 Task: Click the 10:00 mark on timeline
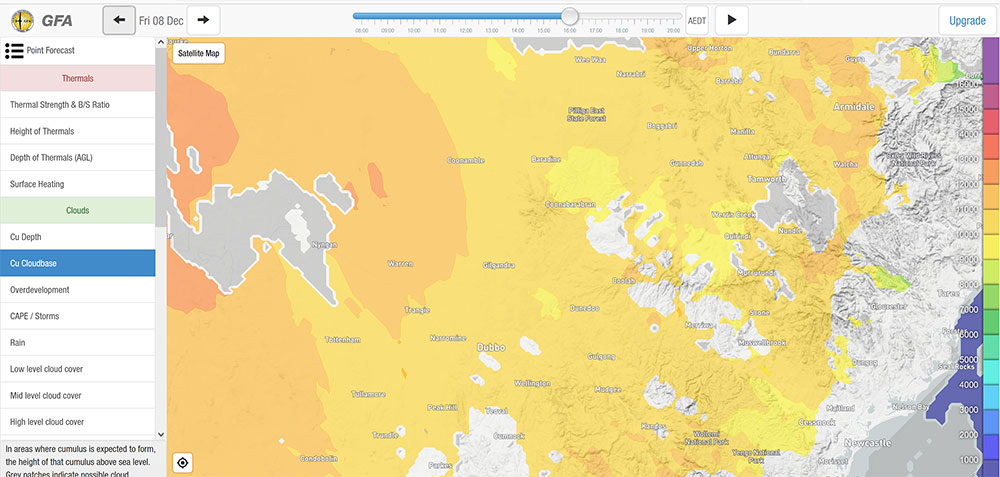tap(414, 30)
